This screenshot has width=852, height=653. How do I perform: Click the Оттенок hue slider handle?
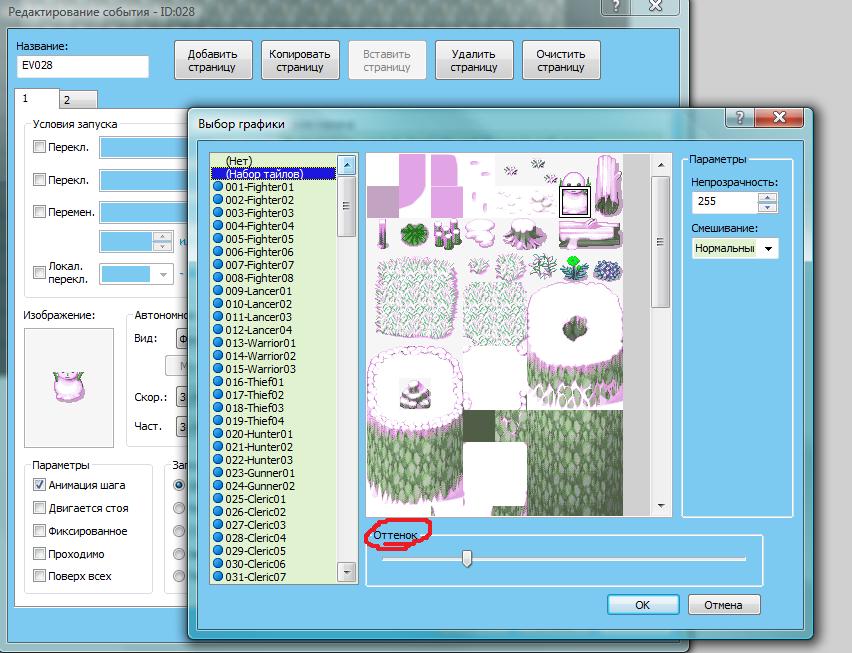coord(467,559)
